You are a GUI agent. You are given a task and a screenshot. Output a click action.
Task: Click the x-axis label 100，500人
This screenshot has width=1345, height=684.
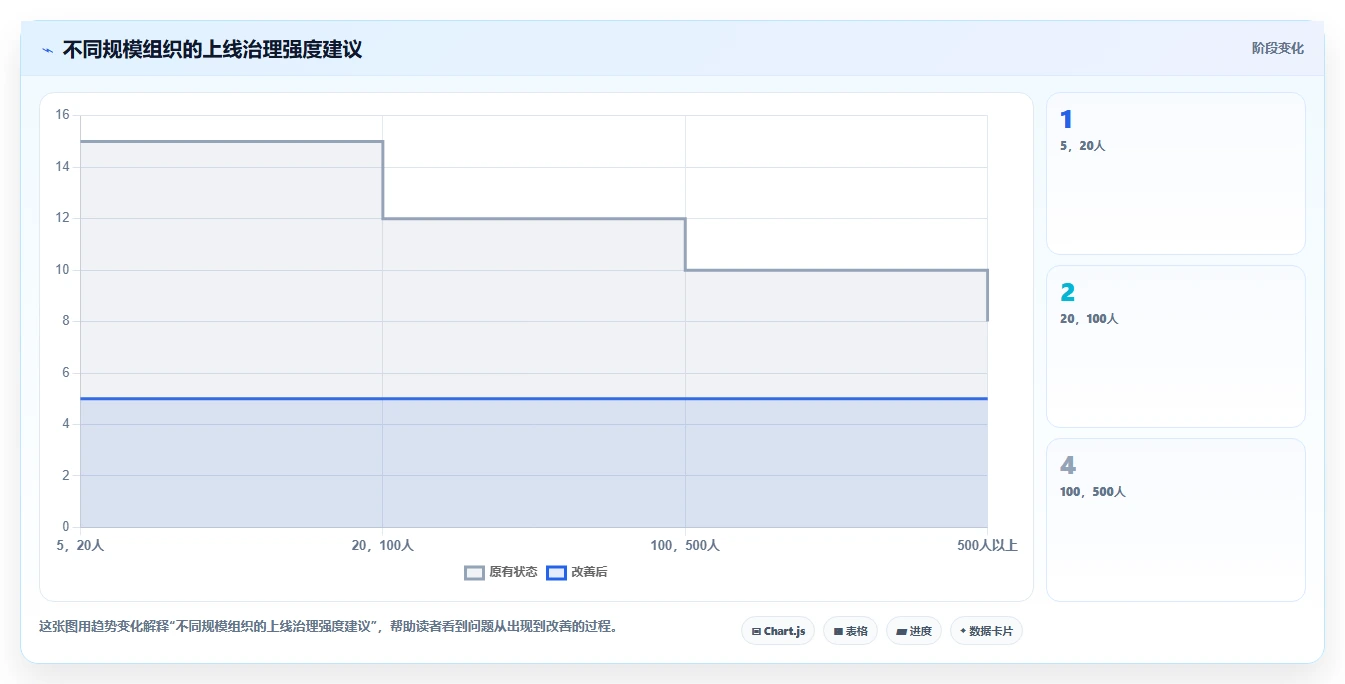tap(685, 545)
